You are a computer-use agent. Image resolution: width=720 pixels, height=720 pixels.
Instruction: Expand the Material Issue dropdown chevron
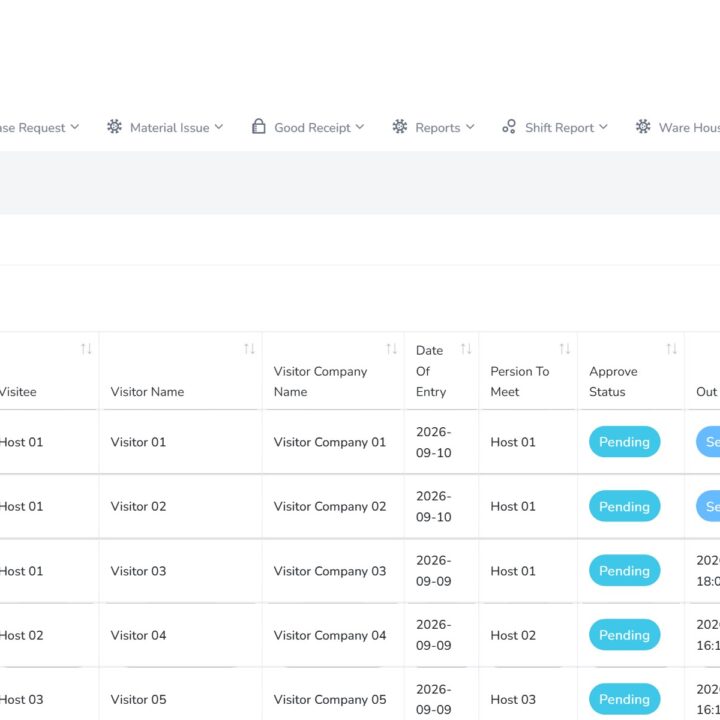tap(219, 127)
